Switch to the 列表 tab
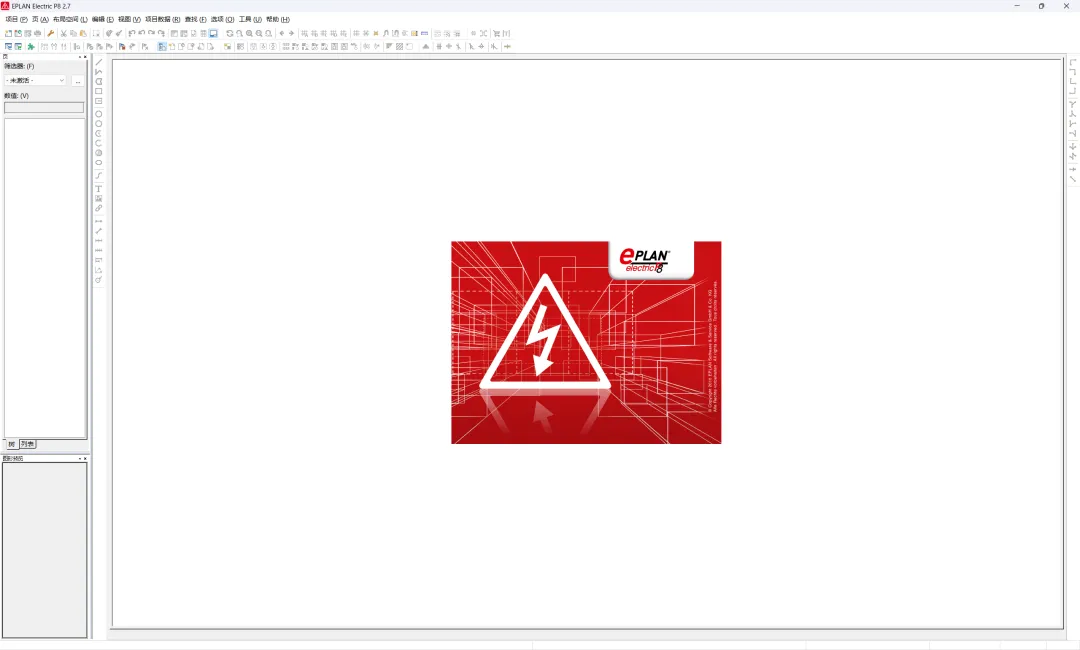The image size is (1080, 650). click(x=28, y=444)
